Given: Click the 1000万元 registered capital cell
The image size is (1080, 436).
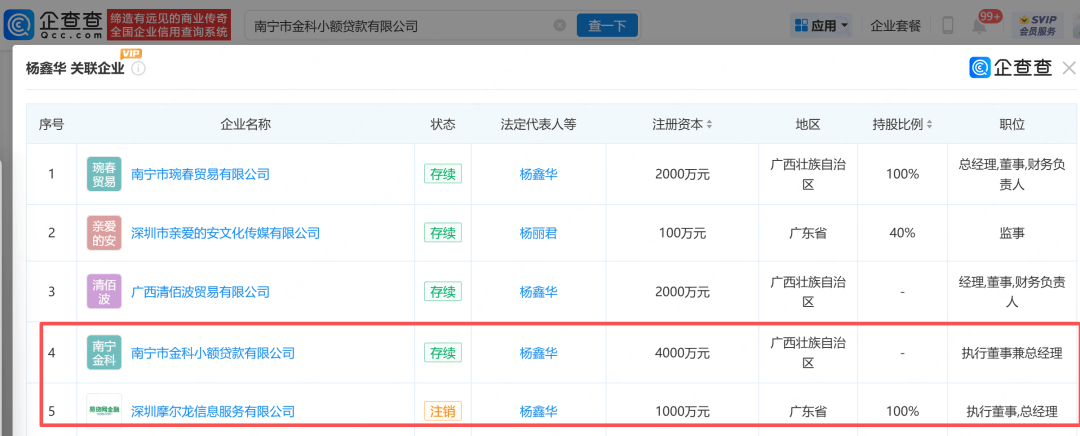Looking at the screenshot, I should click(682, 412).
